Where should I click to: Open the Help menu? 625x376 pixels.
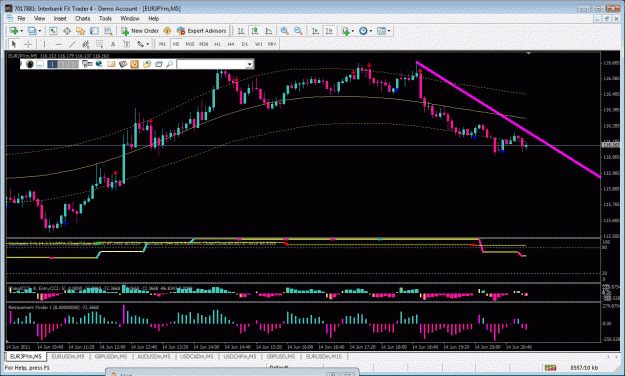(x=153, y=18)
